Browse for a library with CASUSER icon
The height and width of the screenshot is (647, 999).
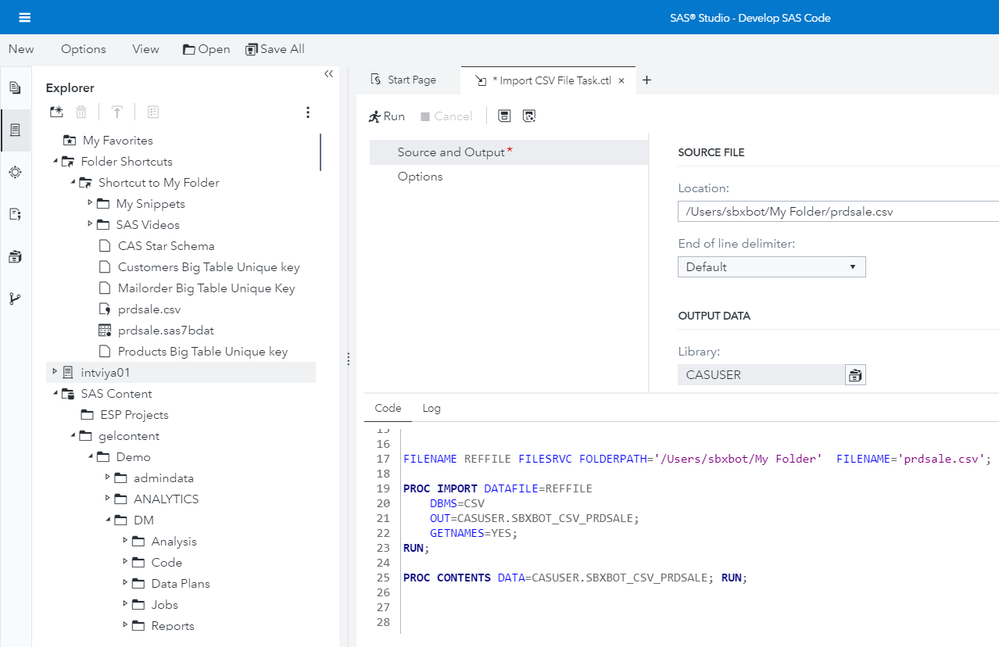855,375
